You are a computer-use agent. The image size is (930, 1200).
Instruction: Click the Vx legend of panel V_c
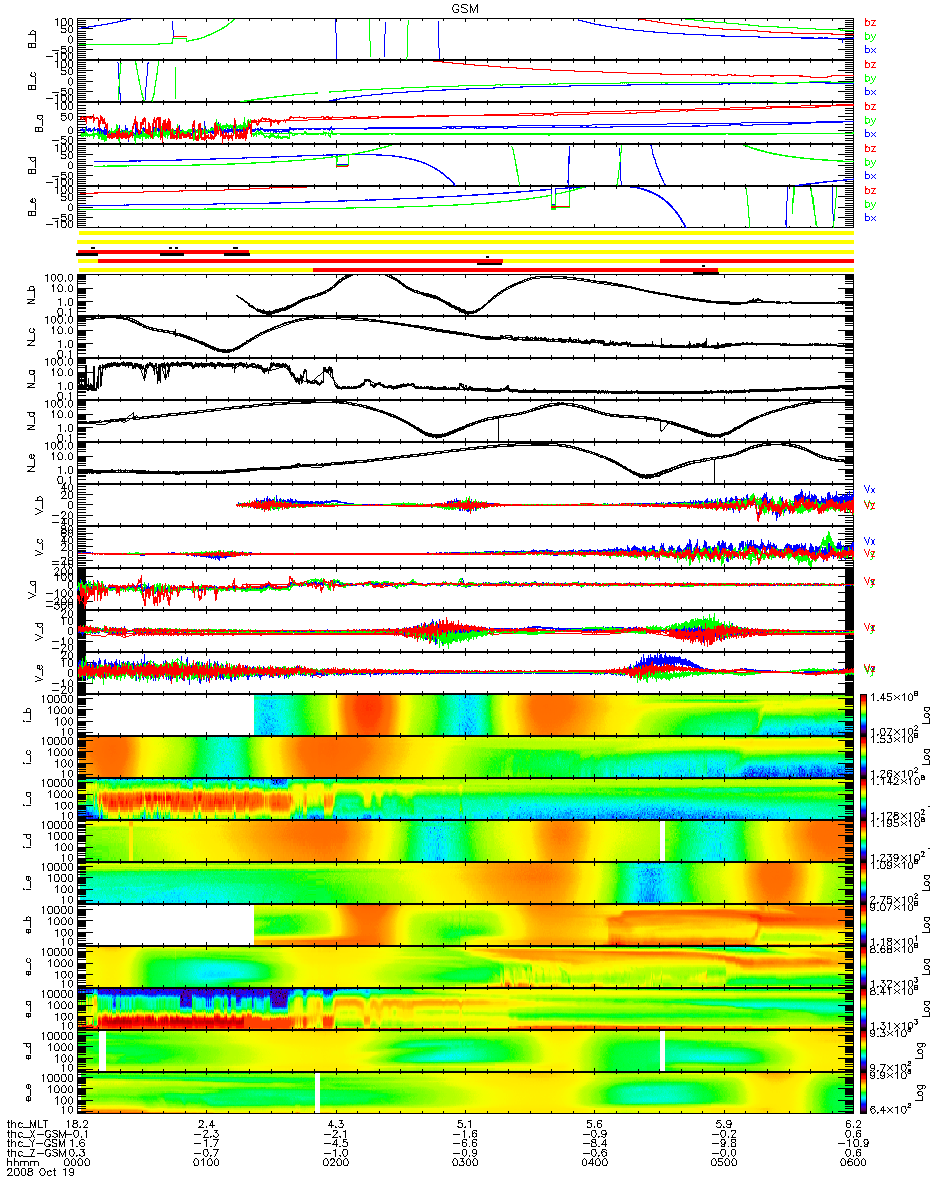(870, 540)
